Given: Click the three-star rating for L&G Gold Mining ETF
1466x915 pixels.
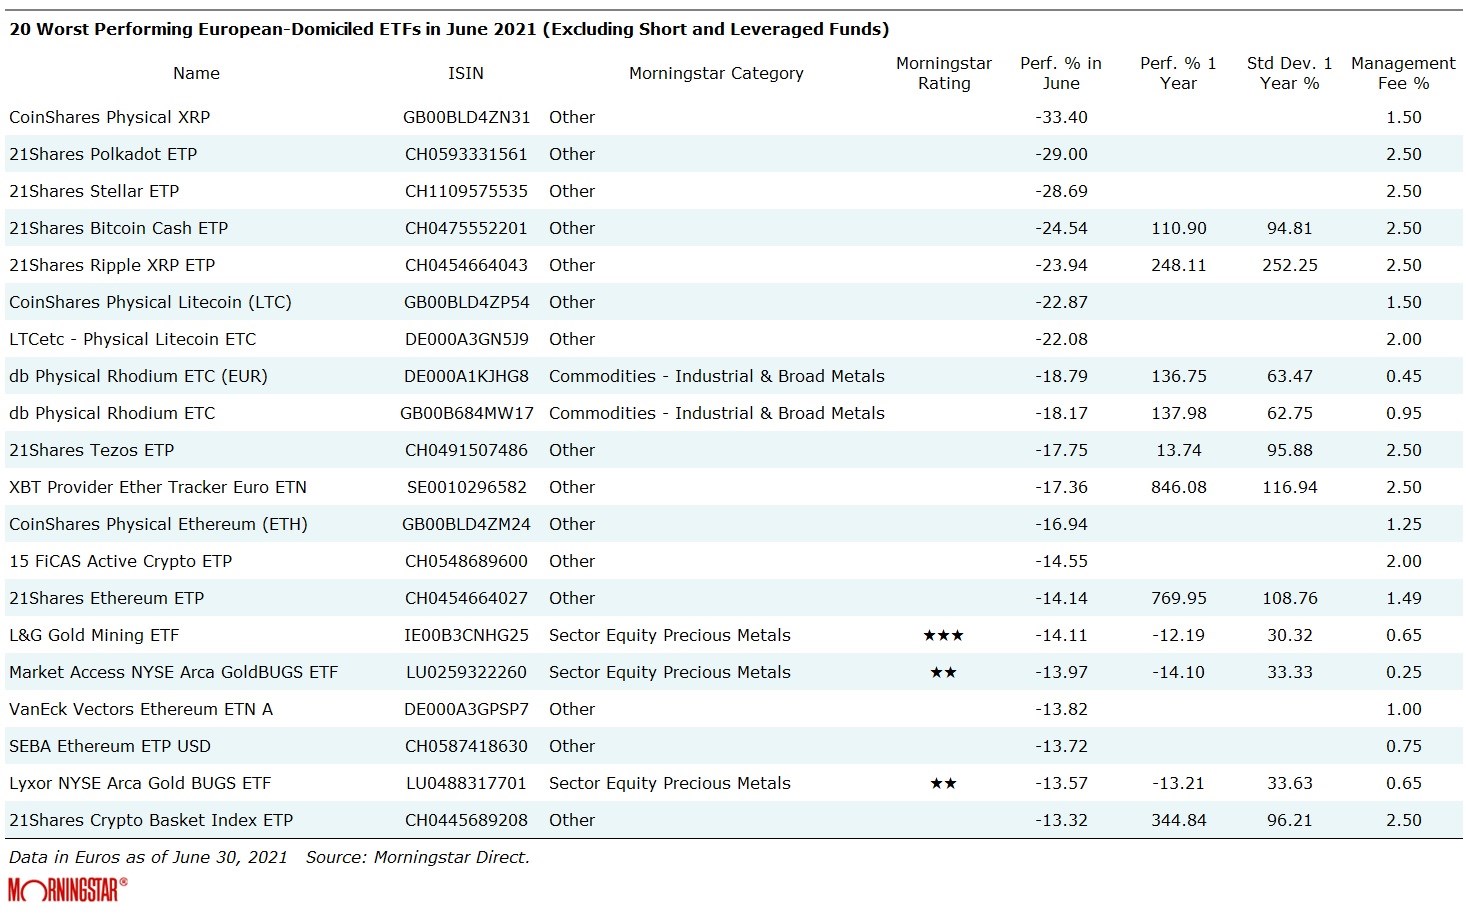Looking at the screenshot, I should click(x=943, y=635).
